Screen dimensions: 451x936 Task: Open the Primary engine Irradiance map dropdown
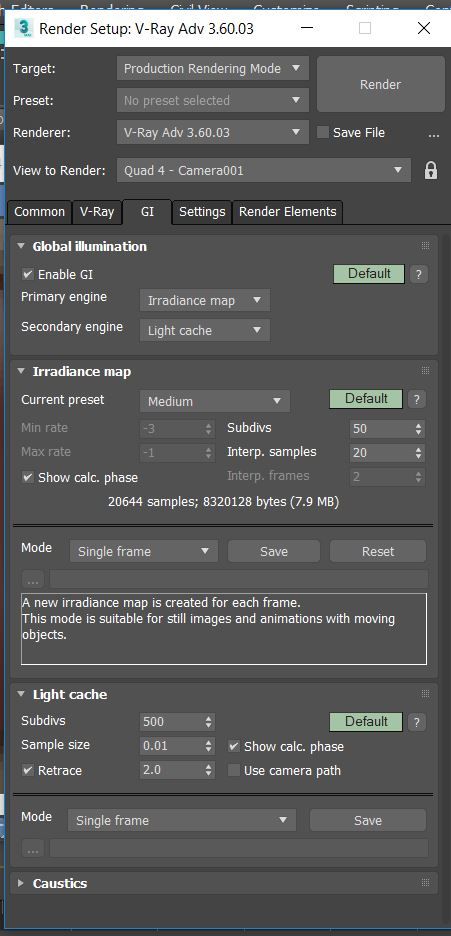click(x=205, y=300)
